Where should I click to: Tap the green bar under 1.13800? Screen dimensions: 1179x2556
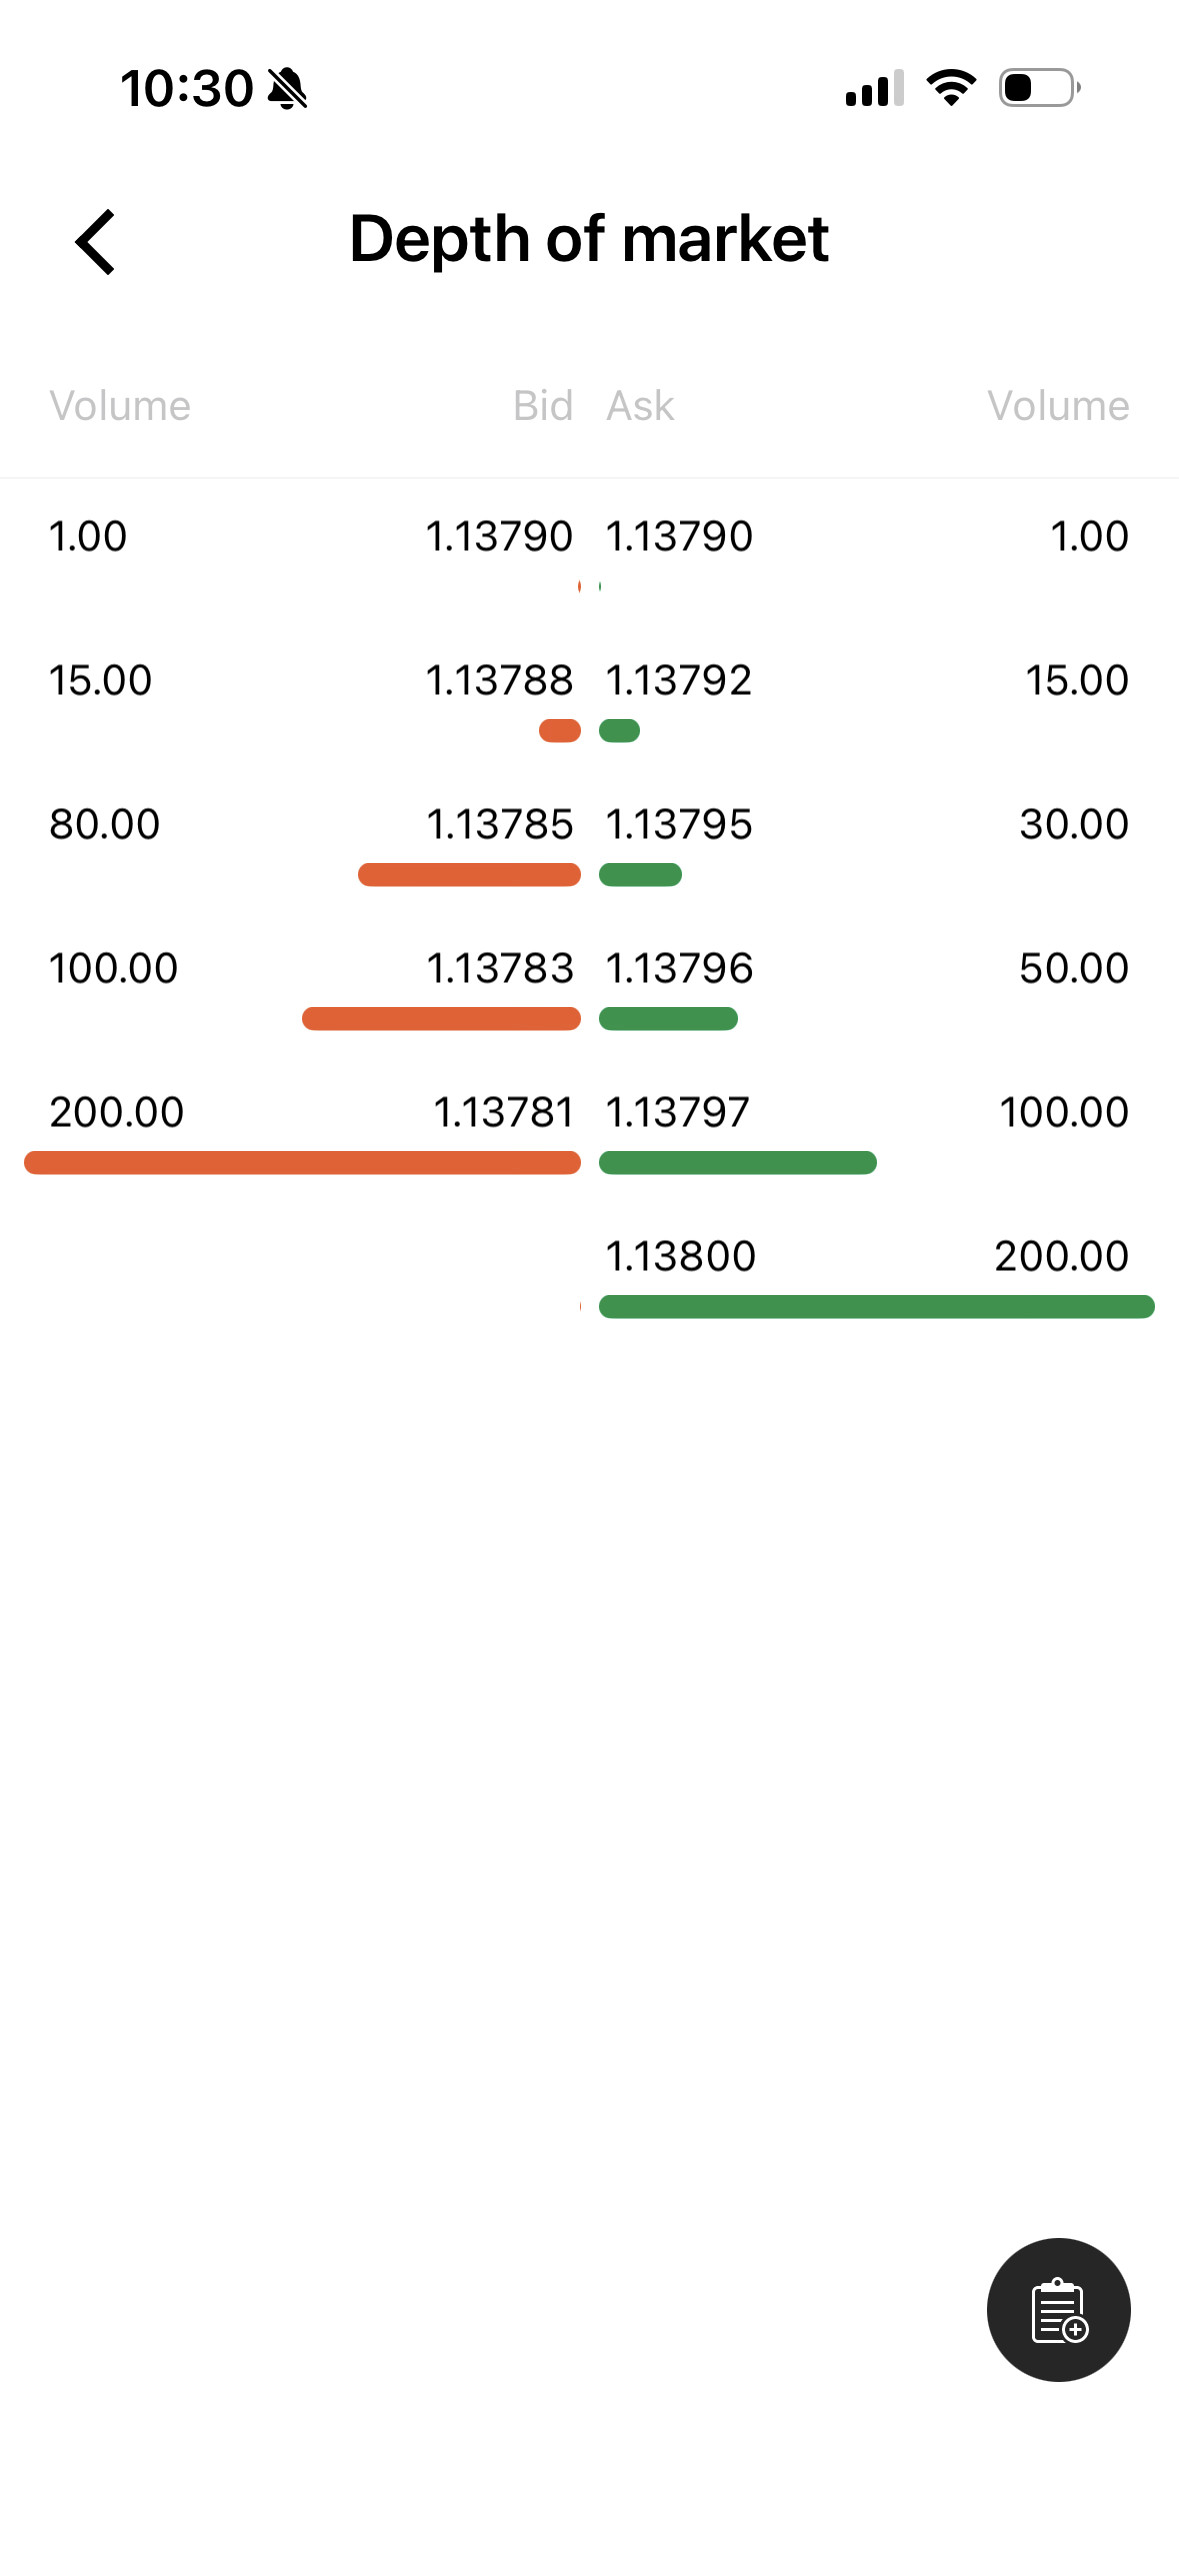click(877, 1307)
